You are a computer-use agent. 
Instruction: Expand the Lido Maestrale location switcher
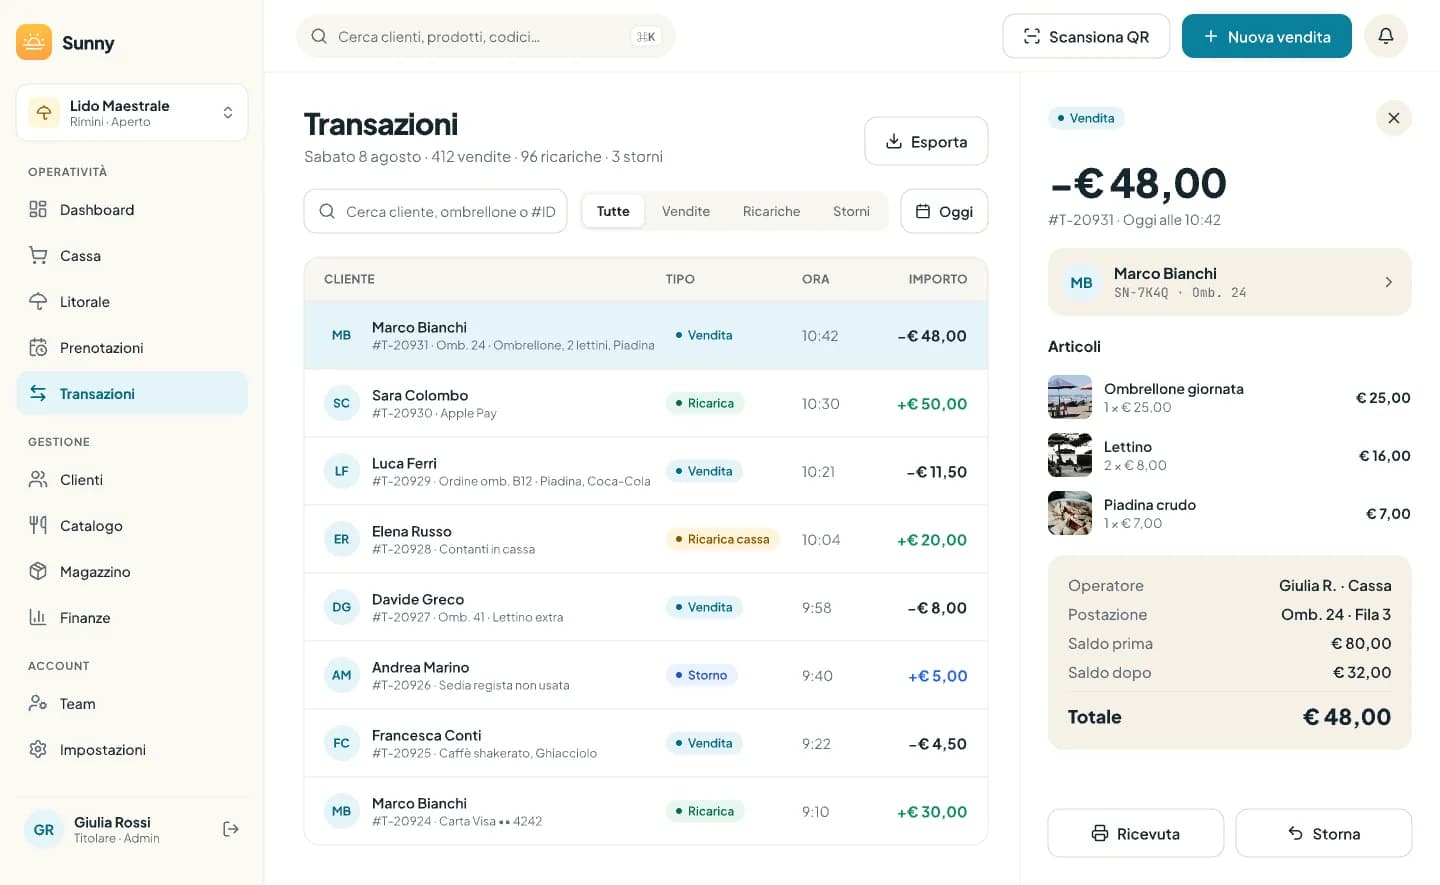pyautogui.click(x=132, y=113)
